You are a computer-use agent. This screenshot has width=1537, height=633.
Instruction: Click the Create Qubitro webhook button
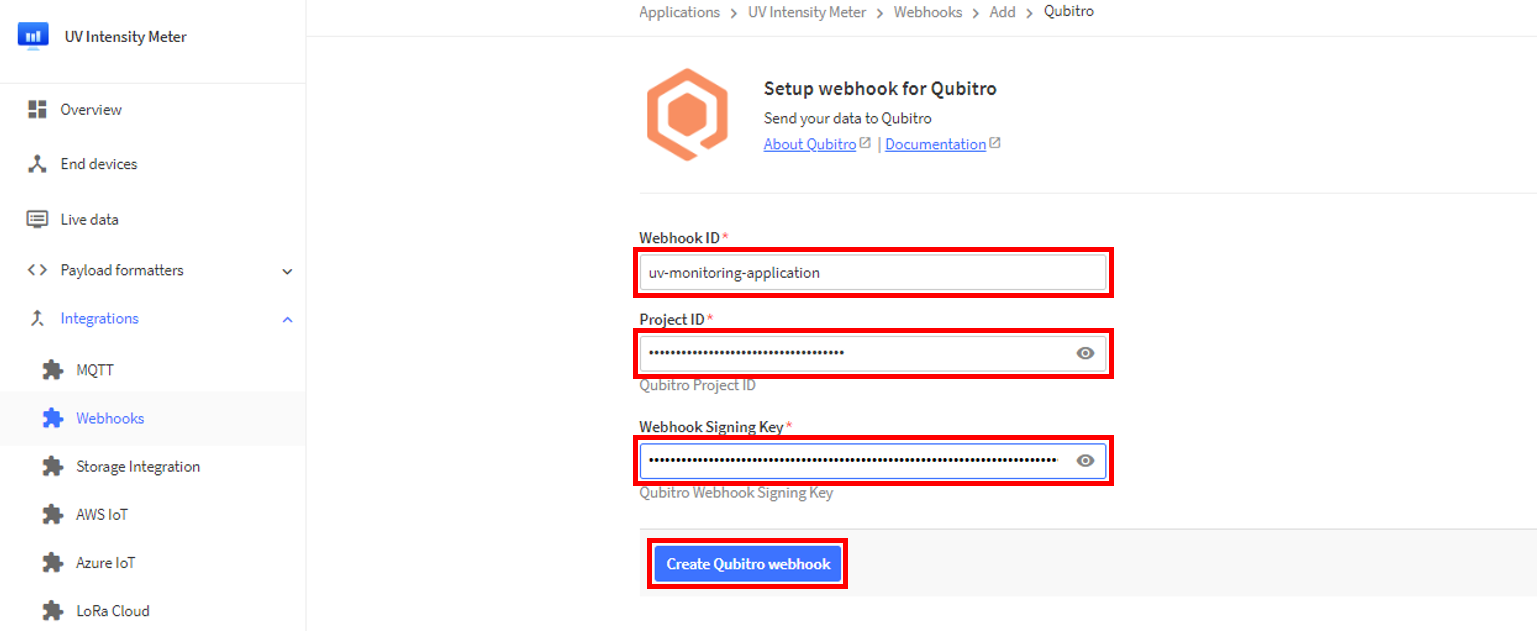pyautogui.click(x=748, y=564)
